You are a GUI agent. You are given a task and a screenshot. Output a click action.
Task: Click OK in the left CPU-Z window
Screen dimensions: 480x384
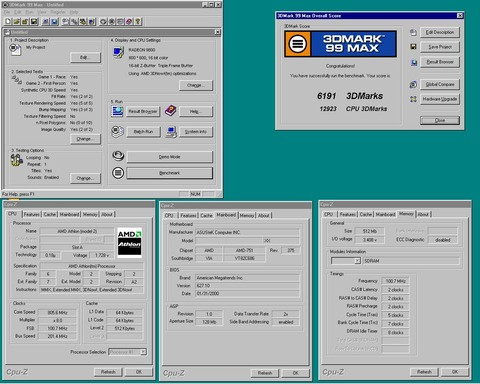click(139, 372)
